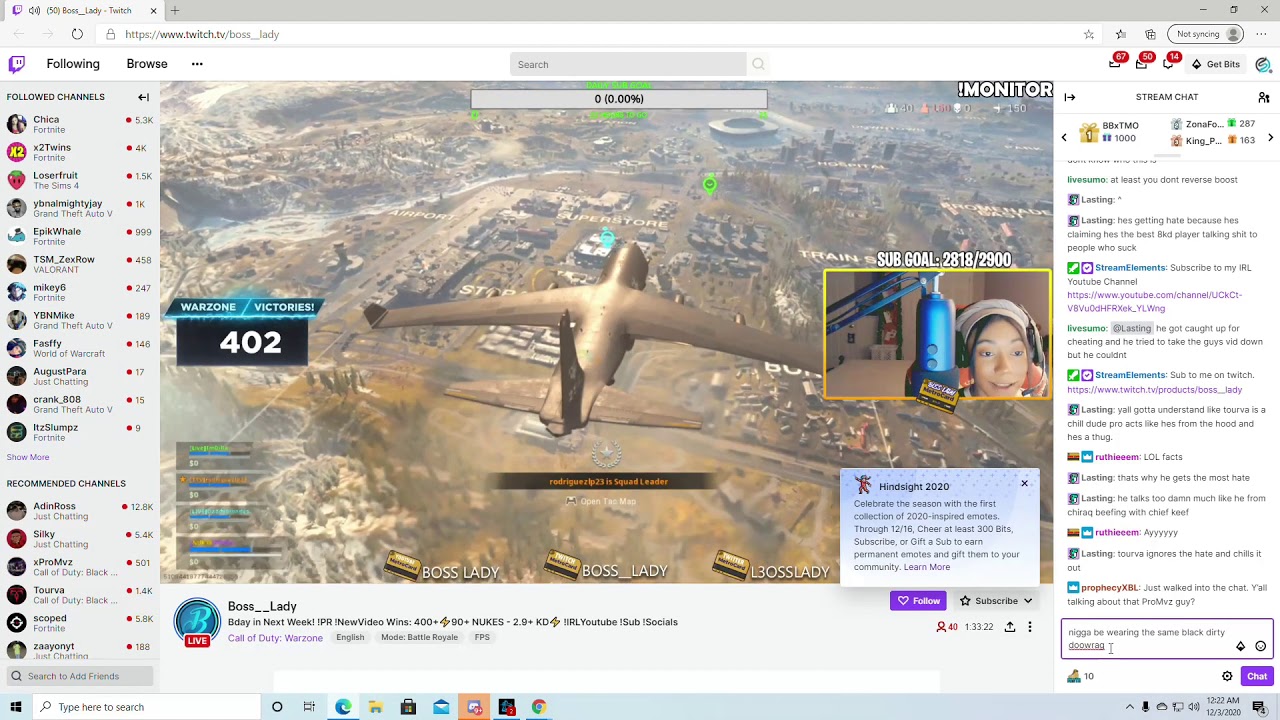Click the Not syncing profile button
The height and width of the screenshot is (720, 1280).
click(1207, 34)
